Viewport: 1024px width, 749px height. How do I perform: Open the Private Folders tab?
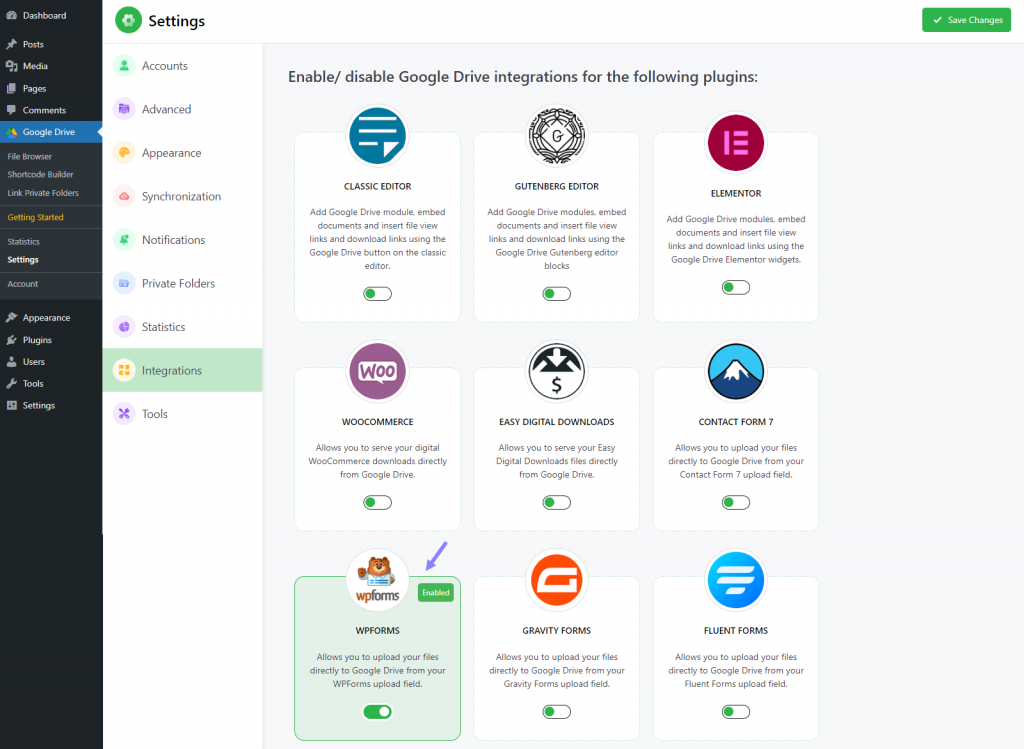(183, 283)
